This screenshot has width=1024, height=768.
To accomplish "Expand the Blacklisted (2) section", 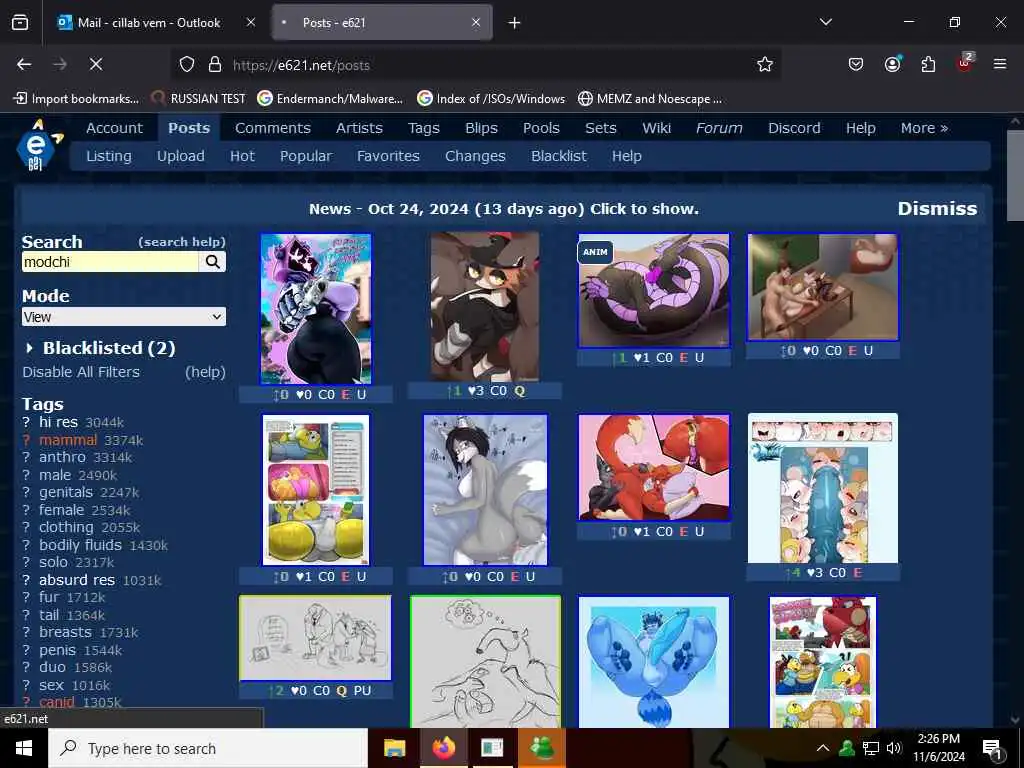I will [x=100, y=348].
